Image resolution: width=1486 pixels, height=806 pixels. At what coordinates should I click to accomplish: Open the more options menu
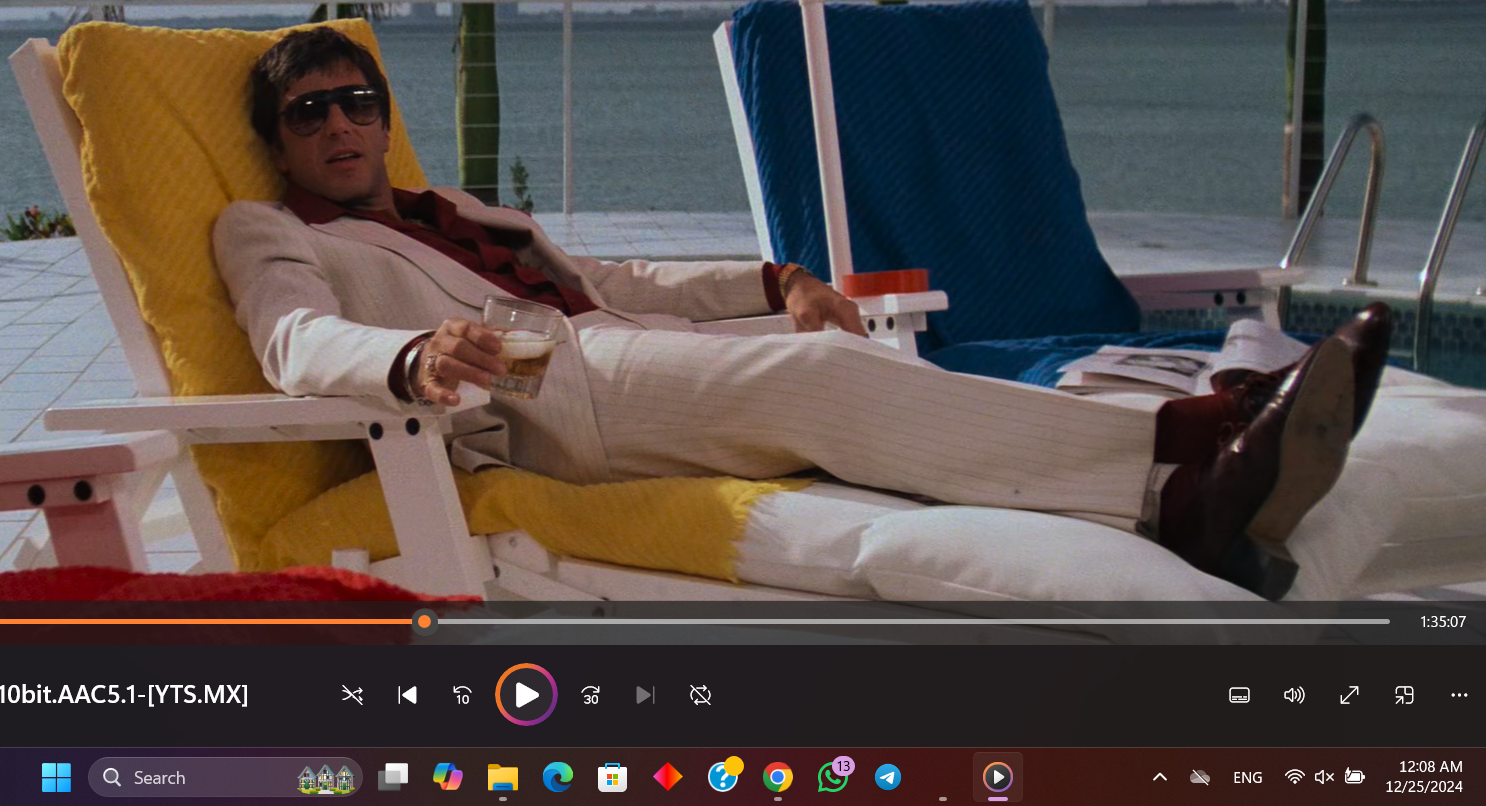pos(1459,695)
